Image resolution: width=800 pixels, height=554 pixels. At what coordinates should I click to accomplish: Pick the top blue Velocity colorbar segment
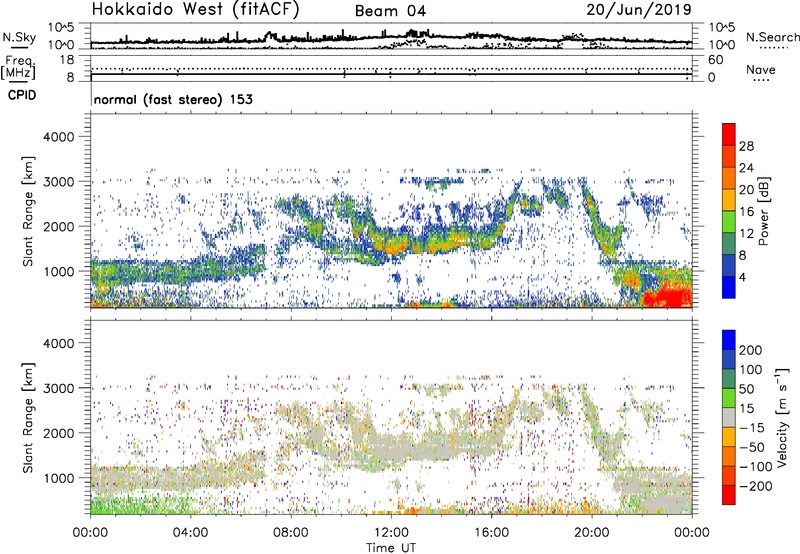pyautogui.click(x=729, y=340)
